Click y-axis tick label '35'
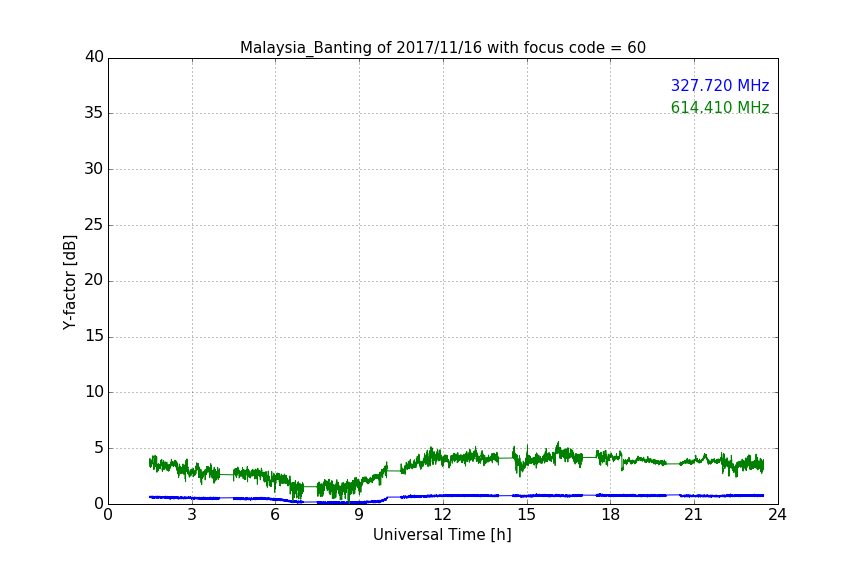 click(x=94, y=113)
